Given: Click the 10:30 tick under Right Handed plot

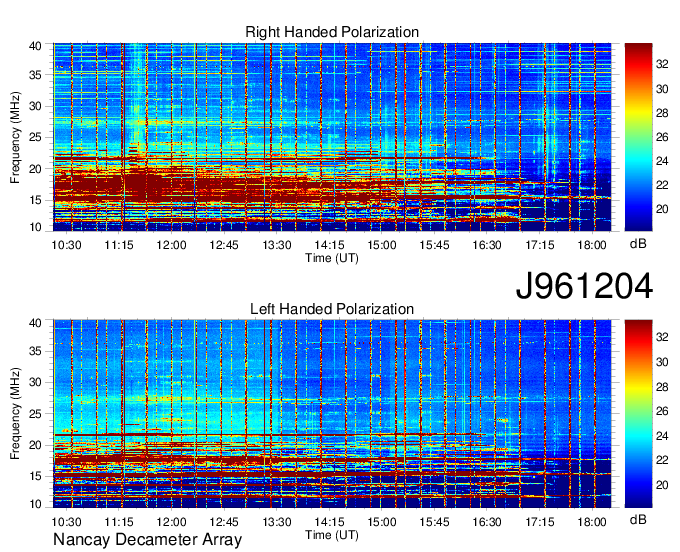Looking at the screenshot, I should tap(66, 245).
